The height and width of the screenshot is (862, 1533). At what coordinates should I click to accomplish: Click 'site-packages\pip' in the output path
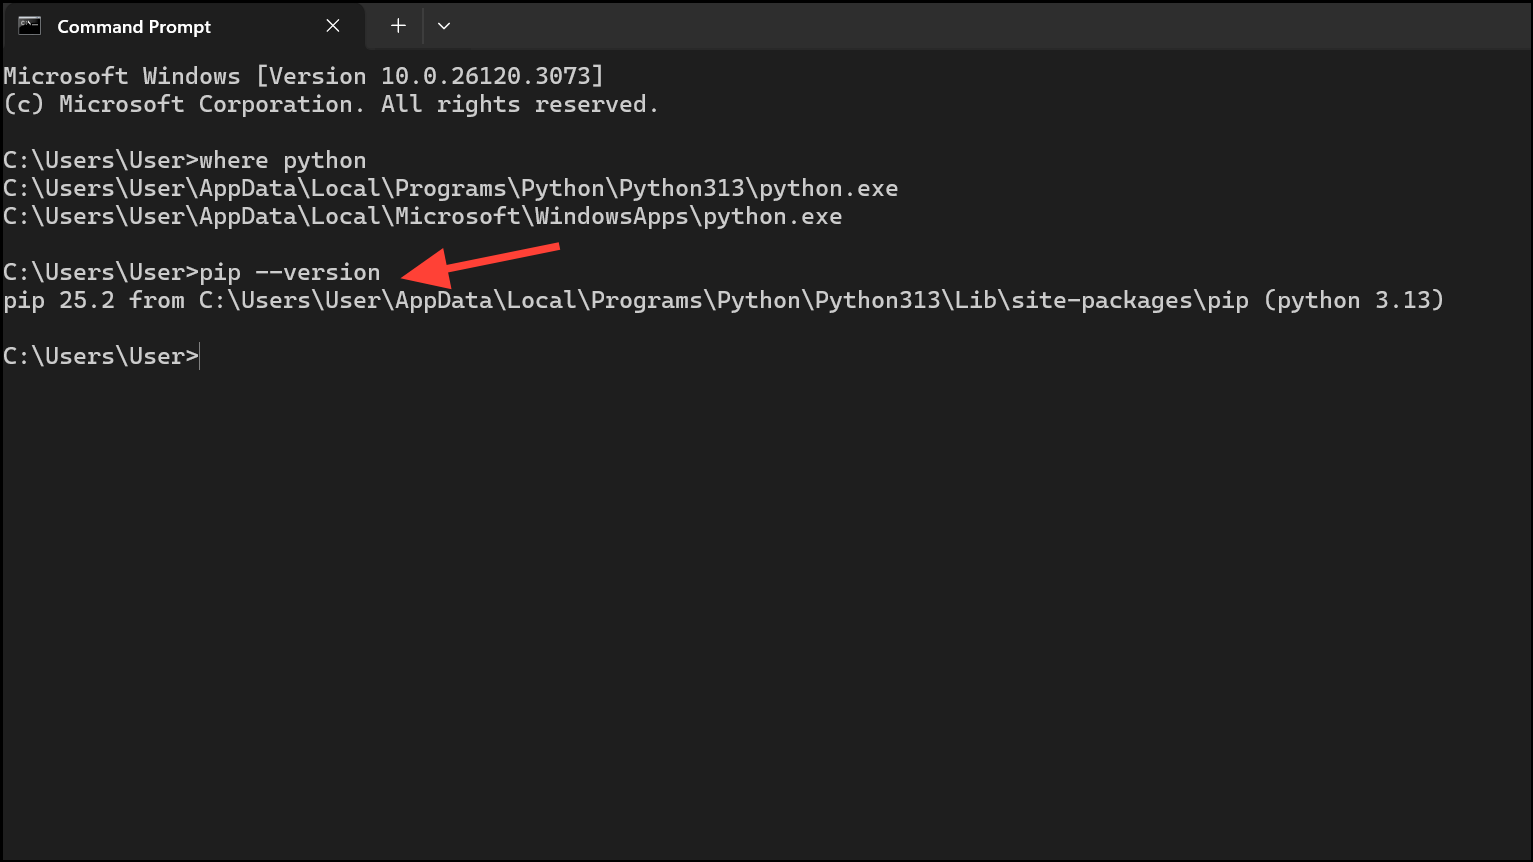(x=1130, y=300)
